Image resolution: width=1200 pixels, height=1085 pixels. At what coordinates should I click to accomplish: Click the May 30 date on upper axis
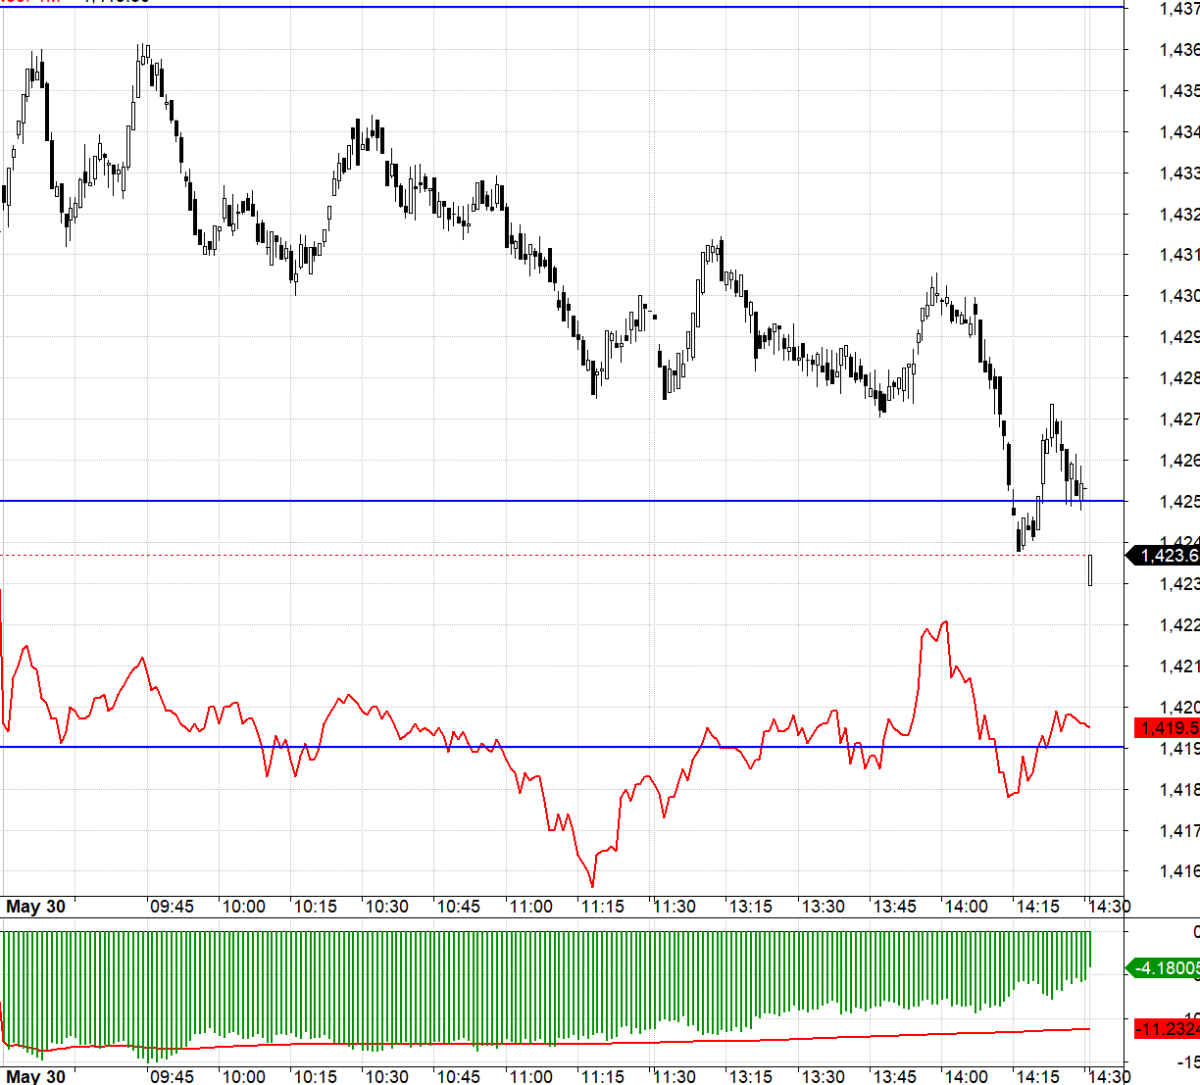[x=36, y=907]
